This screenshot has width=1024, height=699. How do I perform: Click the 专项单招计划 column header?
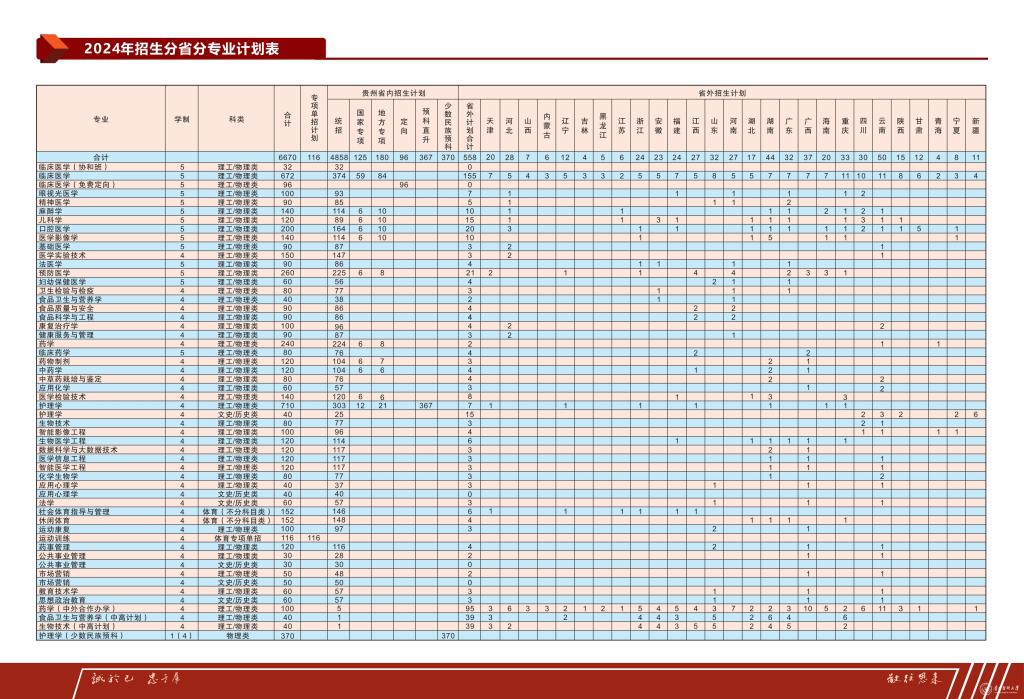click(x=314, y=118)
